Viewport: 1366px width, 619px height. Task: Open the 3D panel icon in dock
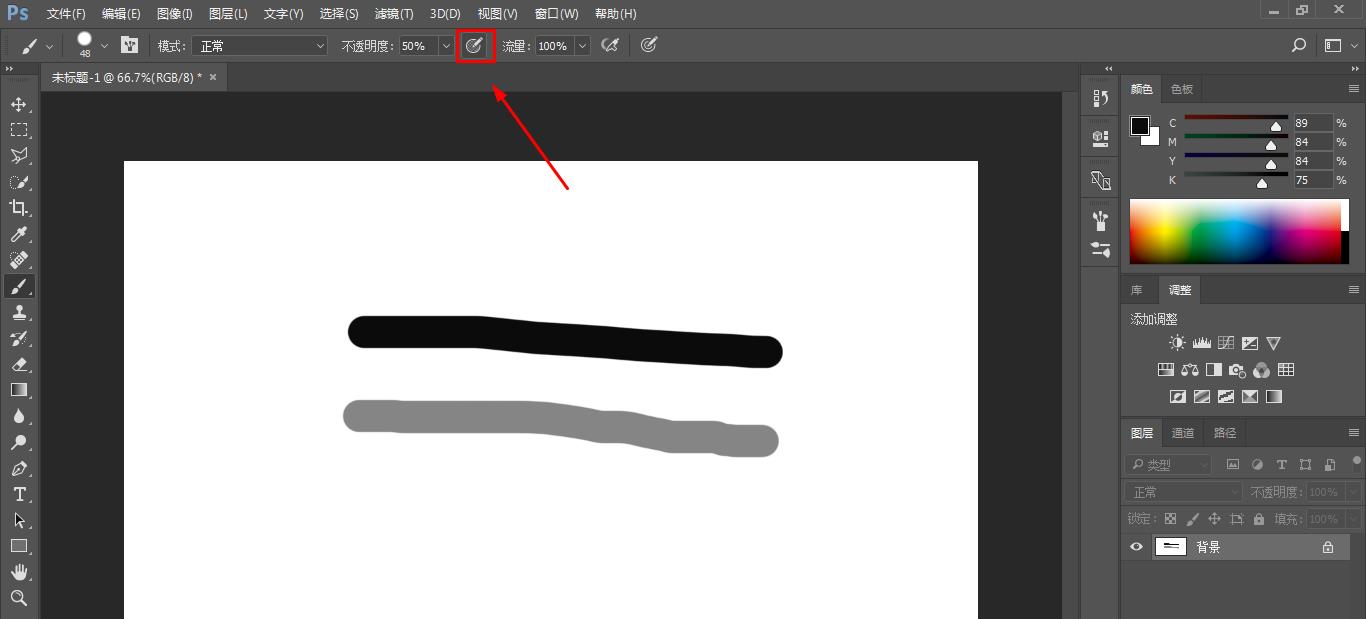(1101, 137)
